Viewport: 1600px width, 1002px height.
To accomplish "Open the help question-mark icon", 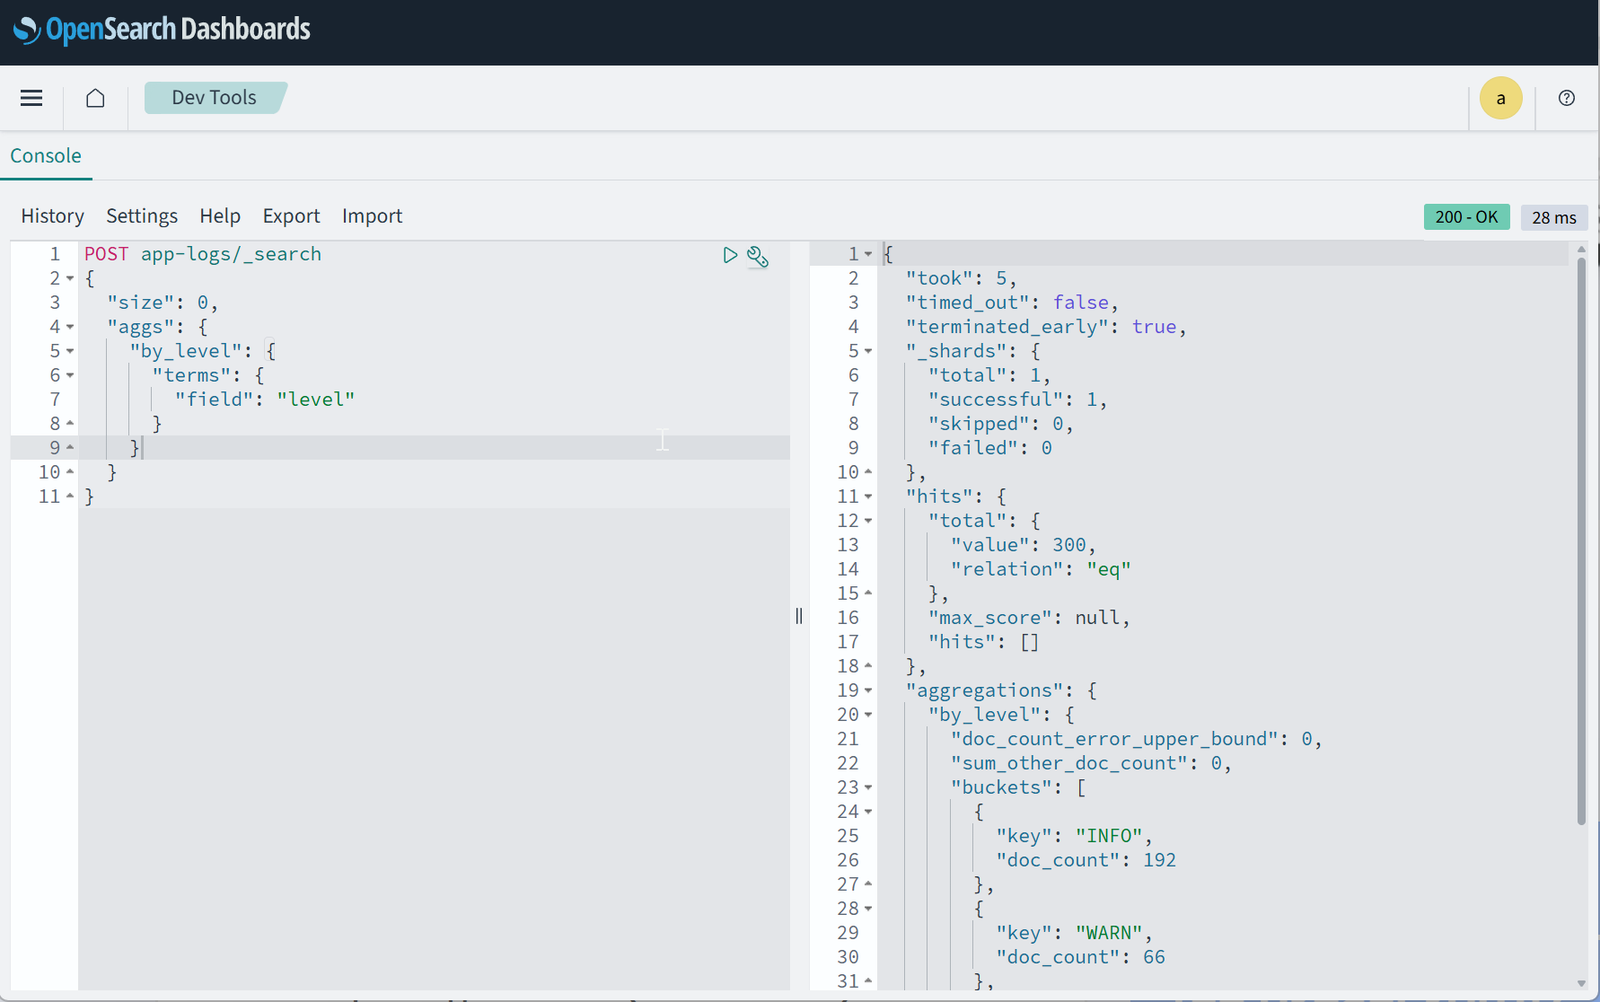I will click(1566, 98).
